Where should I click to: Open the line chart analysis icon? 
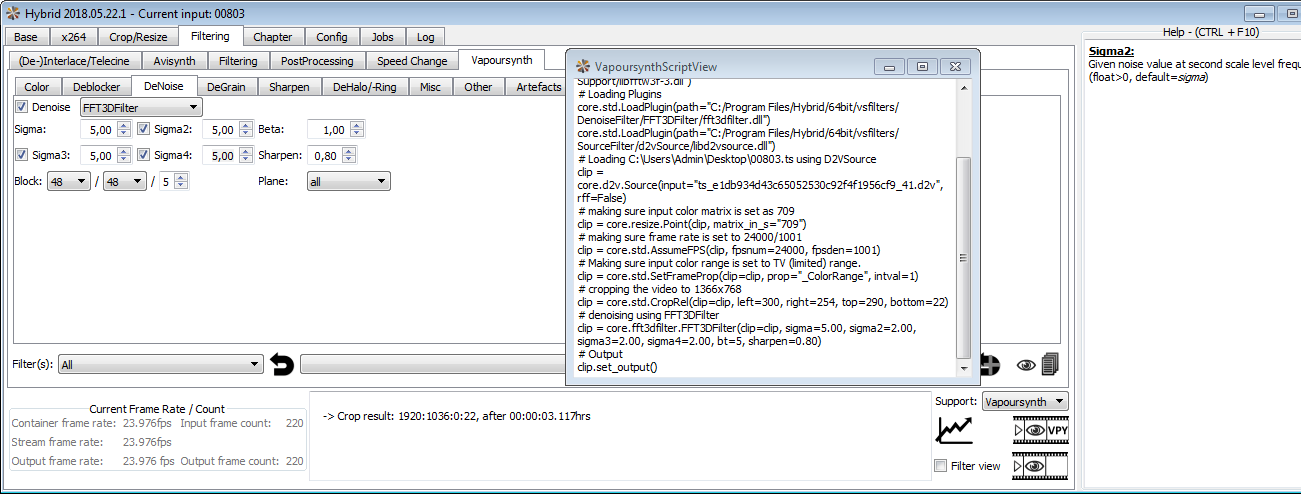pyautogui.click(x=953, y=430)
